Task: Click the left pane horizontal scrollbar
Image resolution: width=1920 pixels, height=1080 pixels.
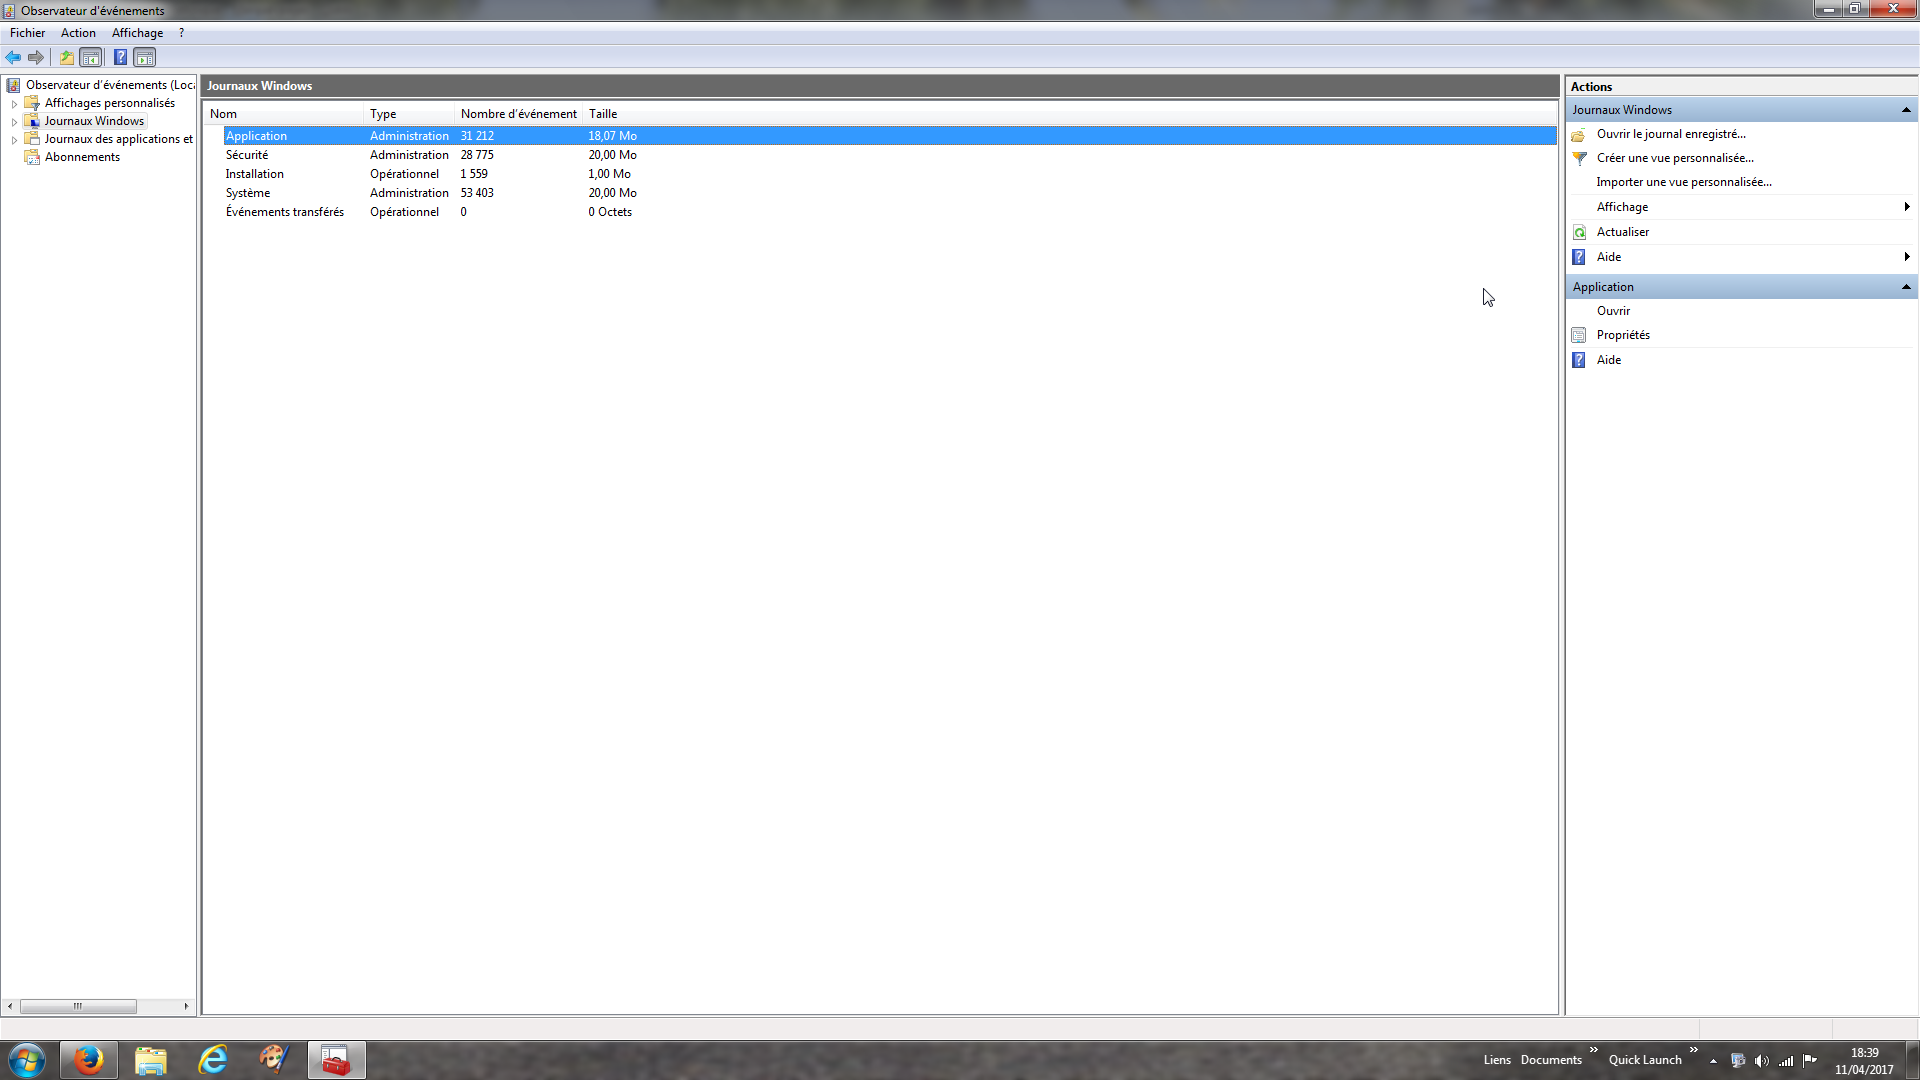Action: point(78,1007)
